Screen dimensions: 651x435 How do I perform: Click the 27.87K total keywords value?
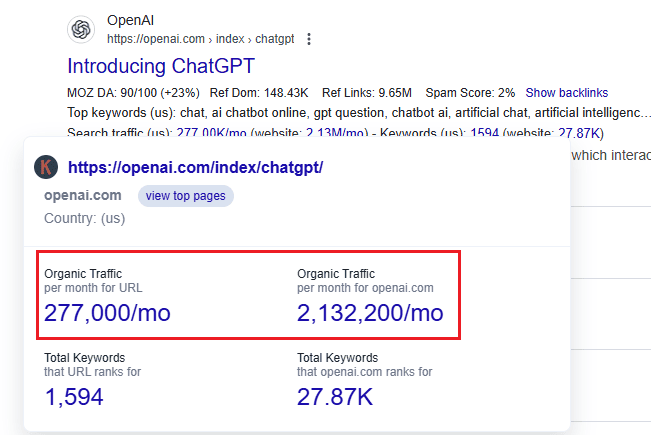335,397
